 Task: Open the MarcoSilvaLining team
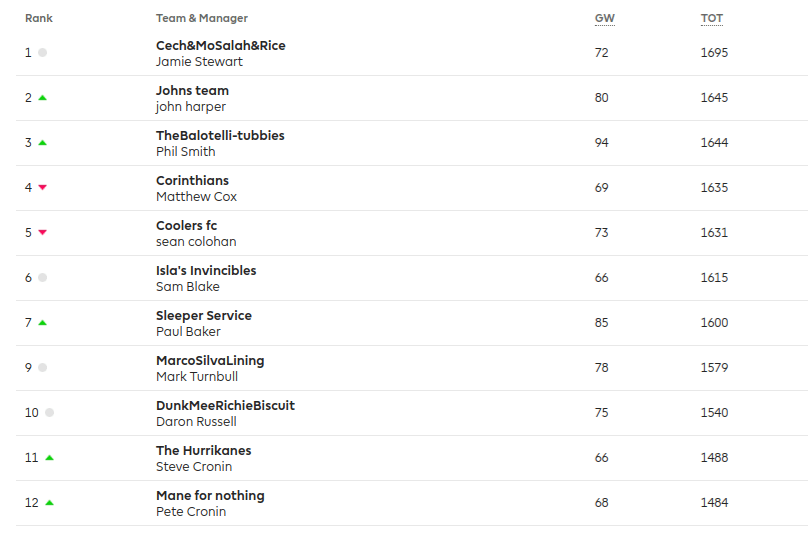[210, 361]
